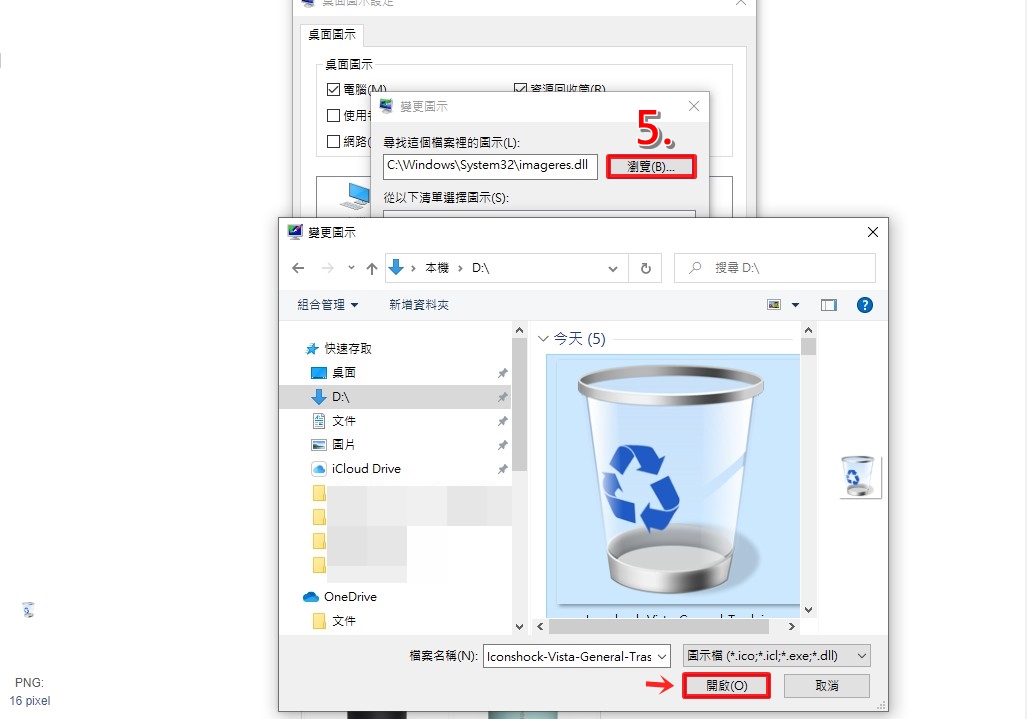Open 文件 under quick access

[x=344, y=420]
